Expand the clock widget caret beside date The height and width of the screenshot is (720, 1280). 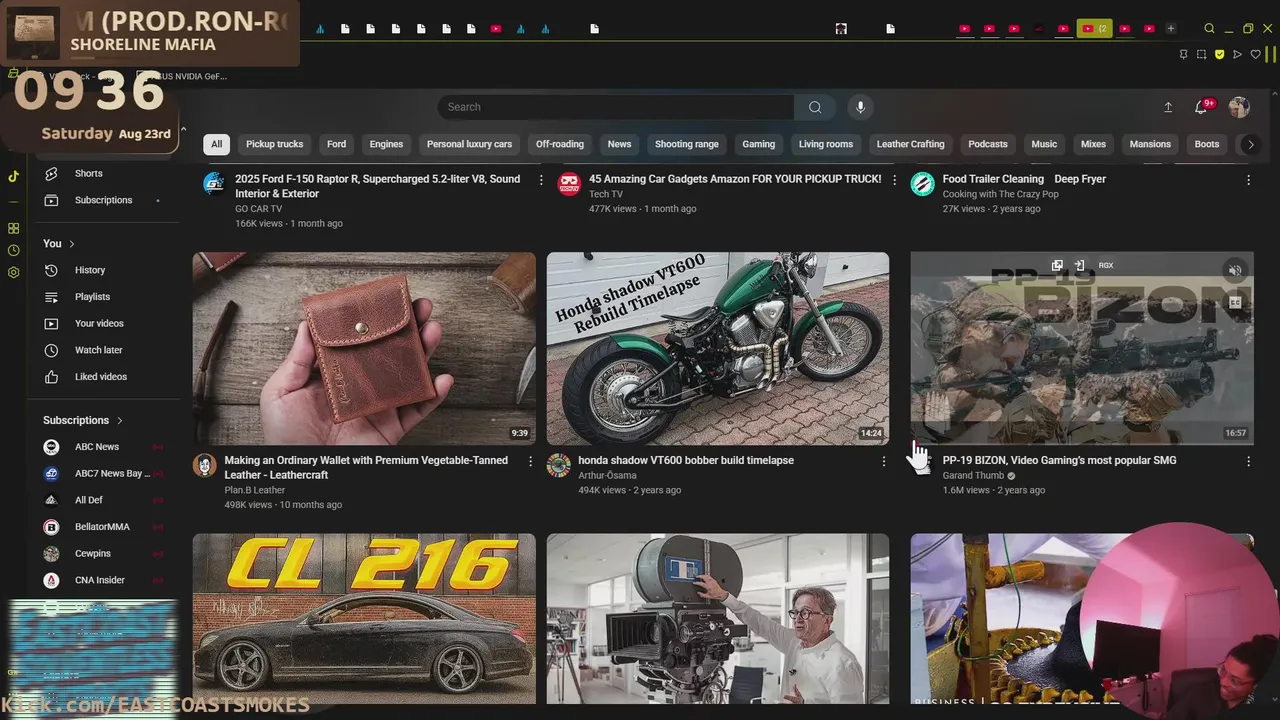182,130
